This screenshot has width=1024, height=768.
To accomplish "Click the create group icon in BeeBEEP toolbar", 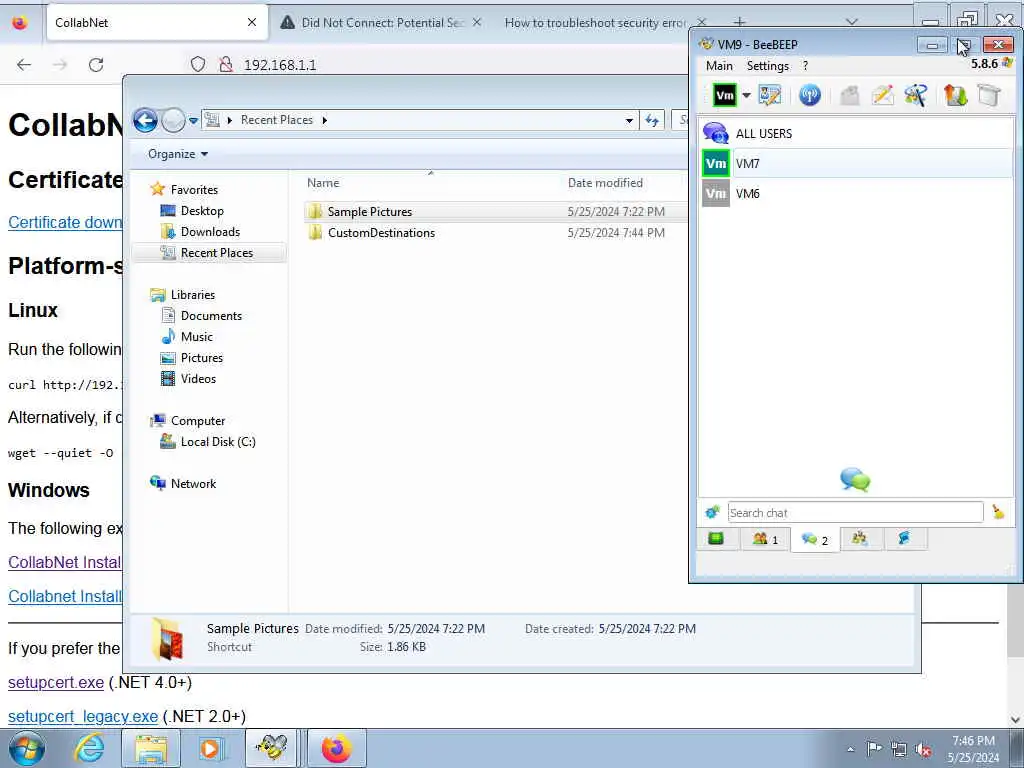I will (916, 95).
